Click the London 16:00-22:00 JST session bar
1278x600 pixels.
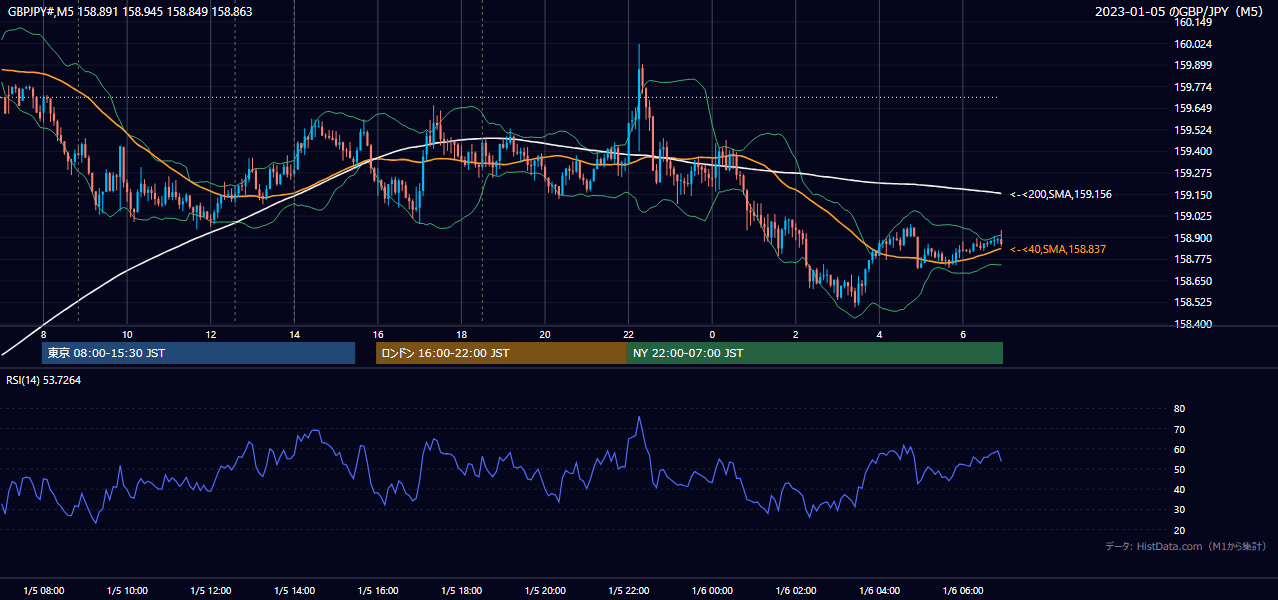coord(501,353)
